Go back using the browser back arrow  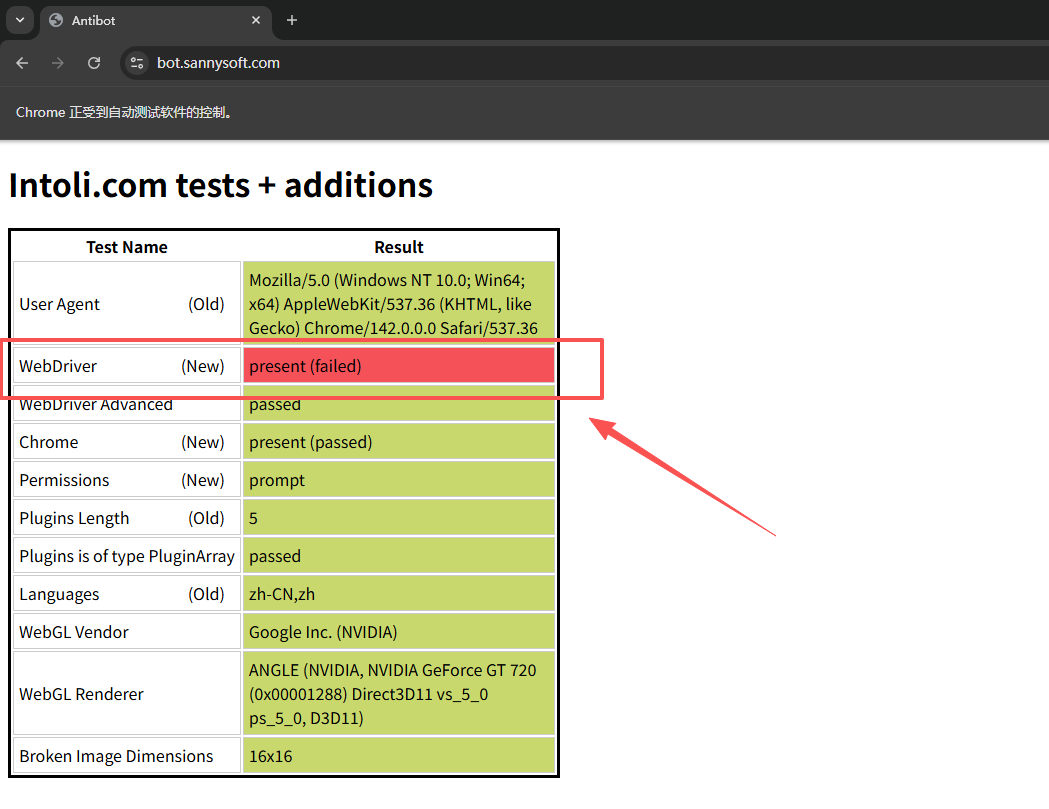coord(22,63)
